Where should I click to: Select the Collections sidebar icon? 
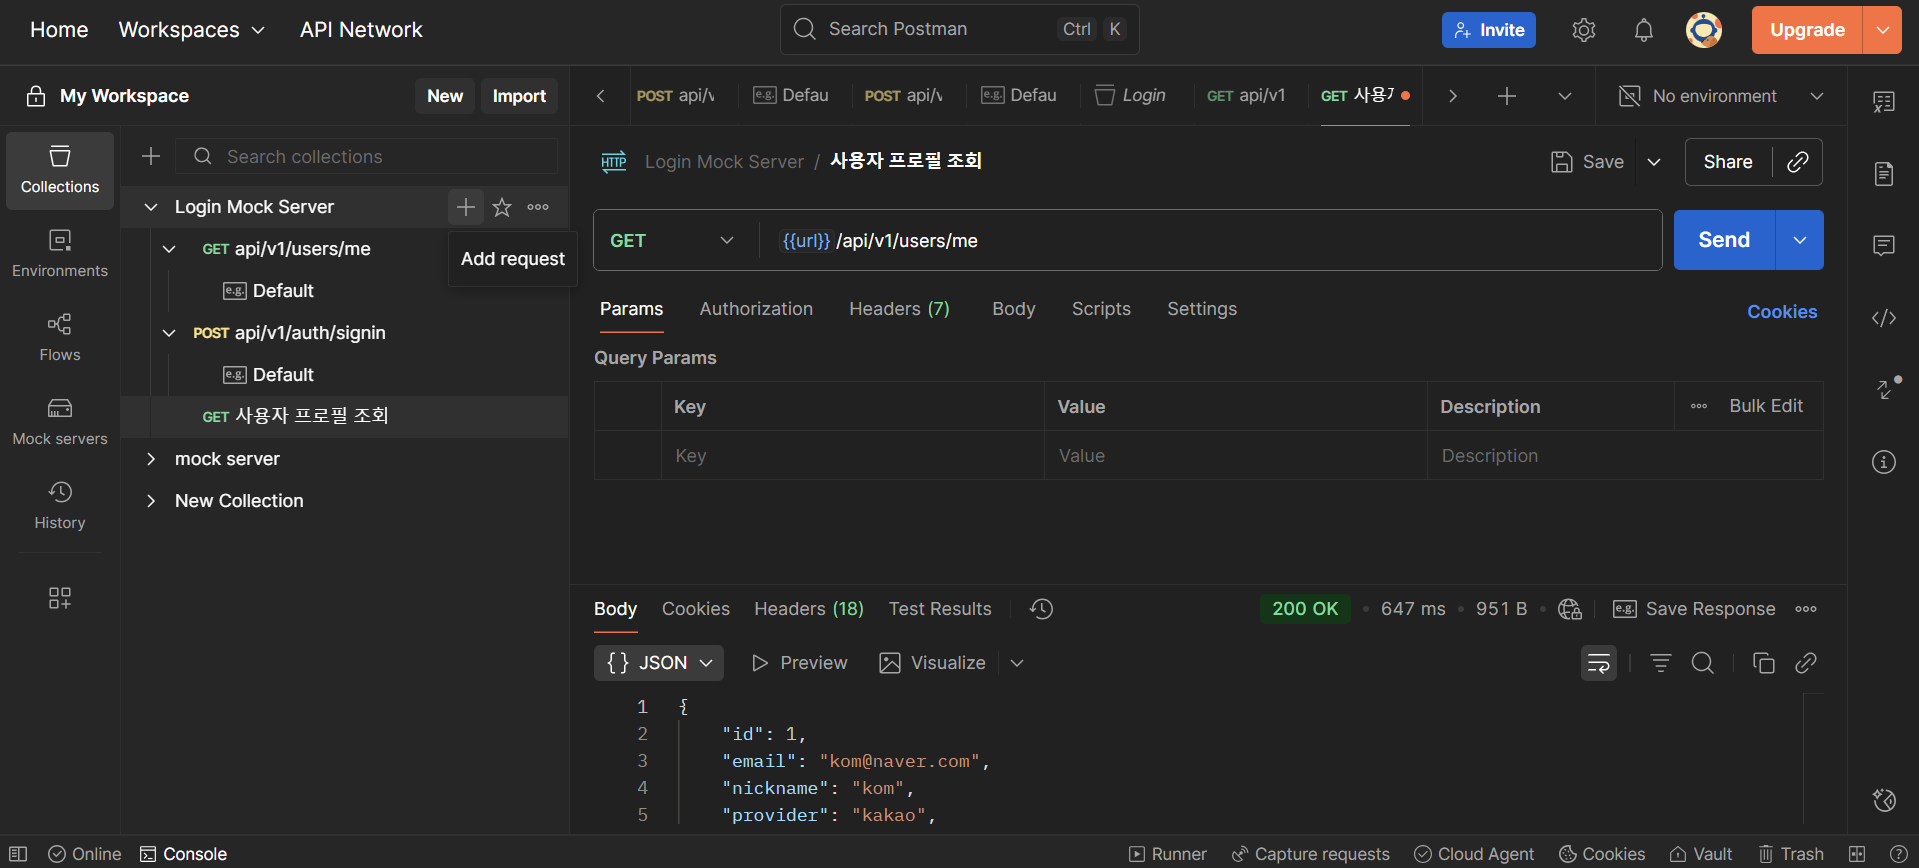[60, 170]
